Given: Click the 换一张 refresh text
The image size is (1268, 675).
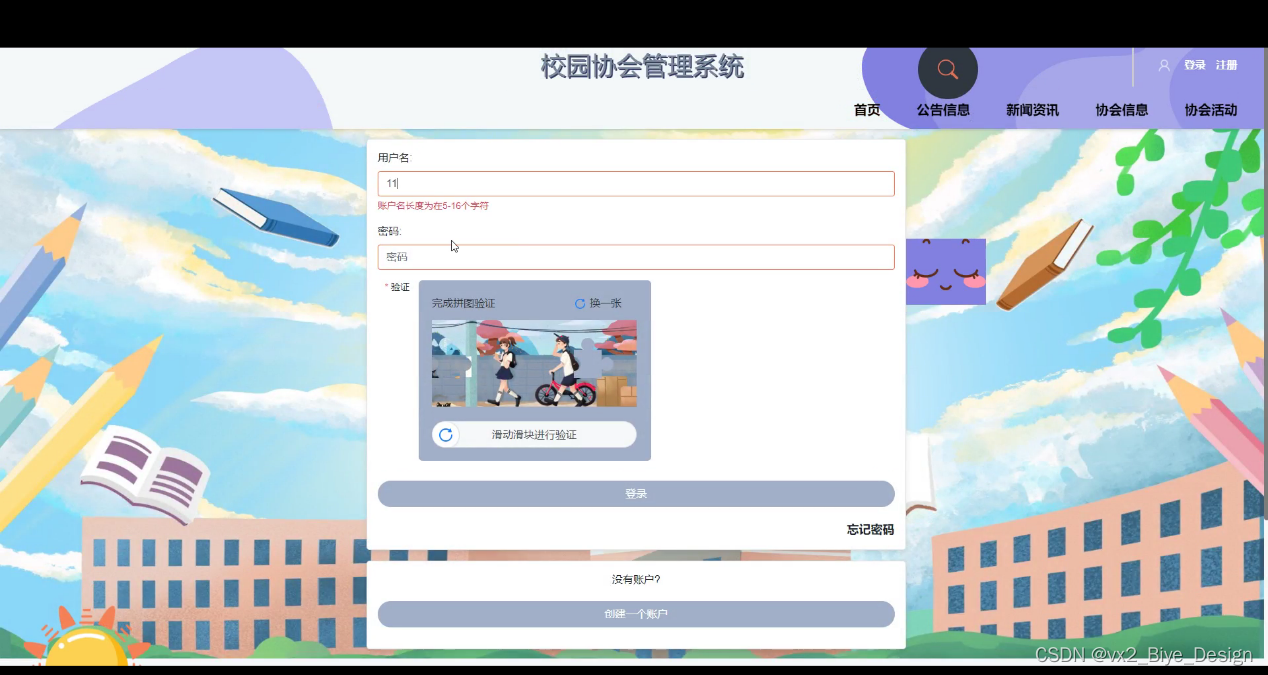Looking at the screenshot, I should (605, 303).
